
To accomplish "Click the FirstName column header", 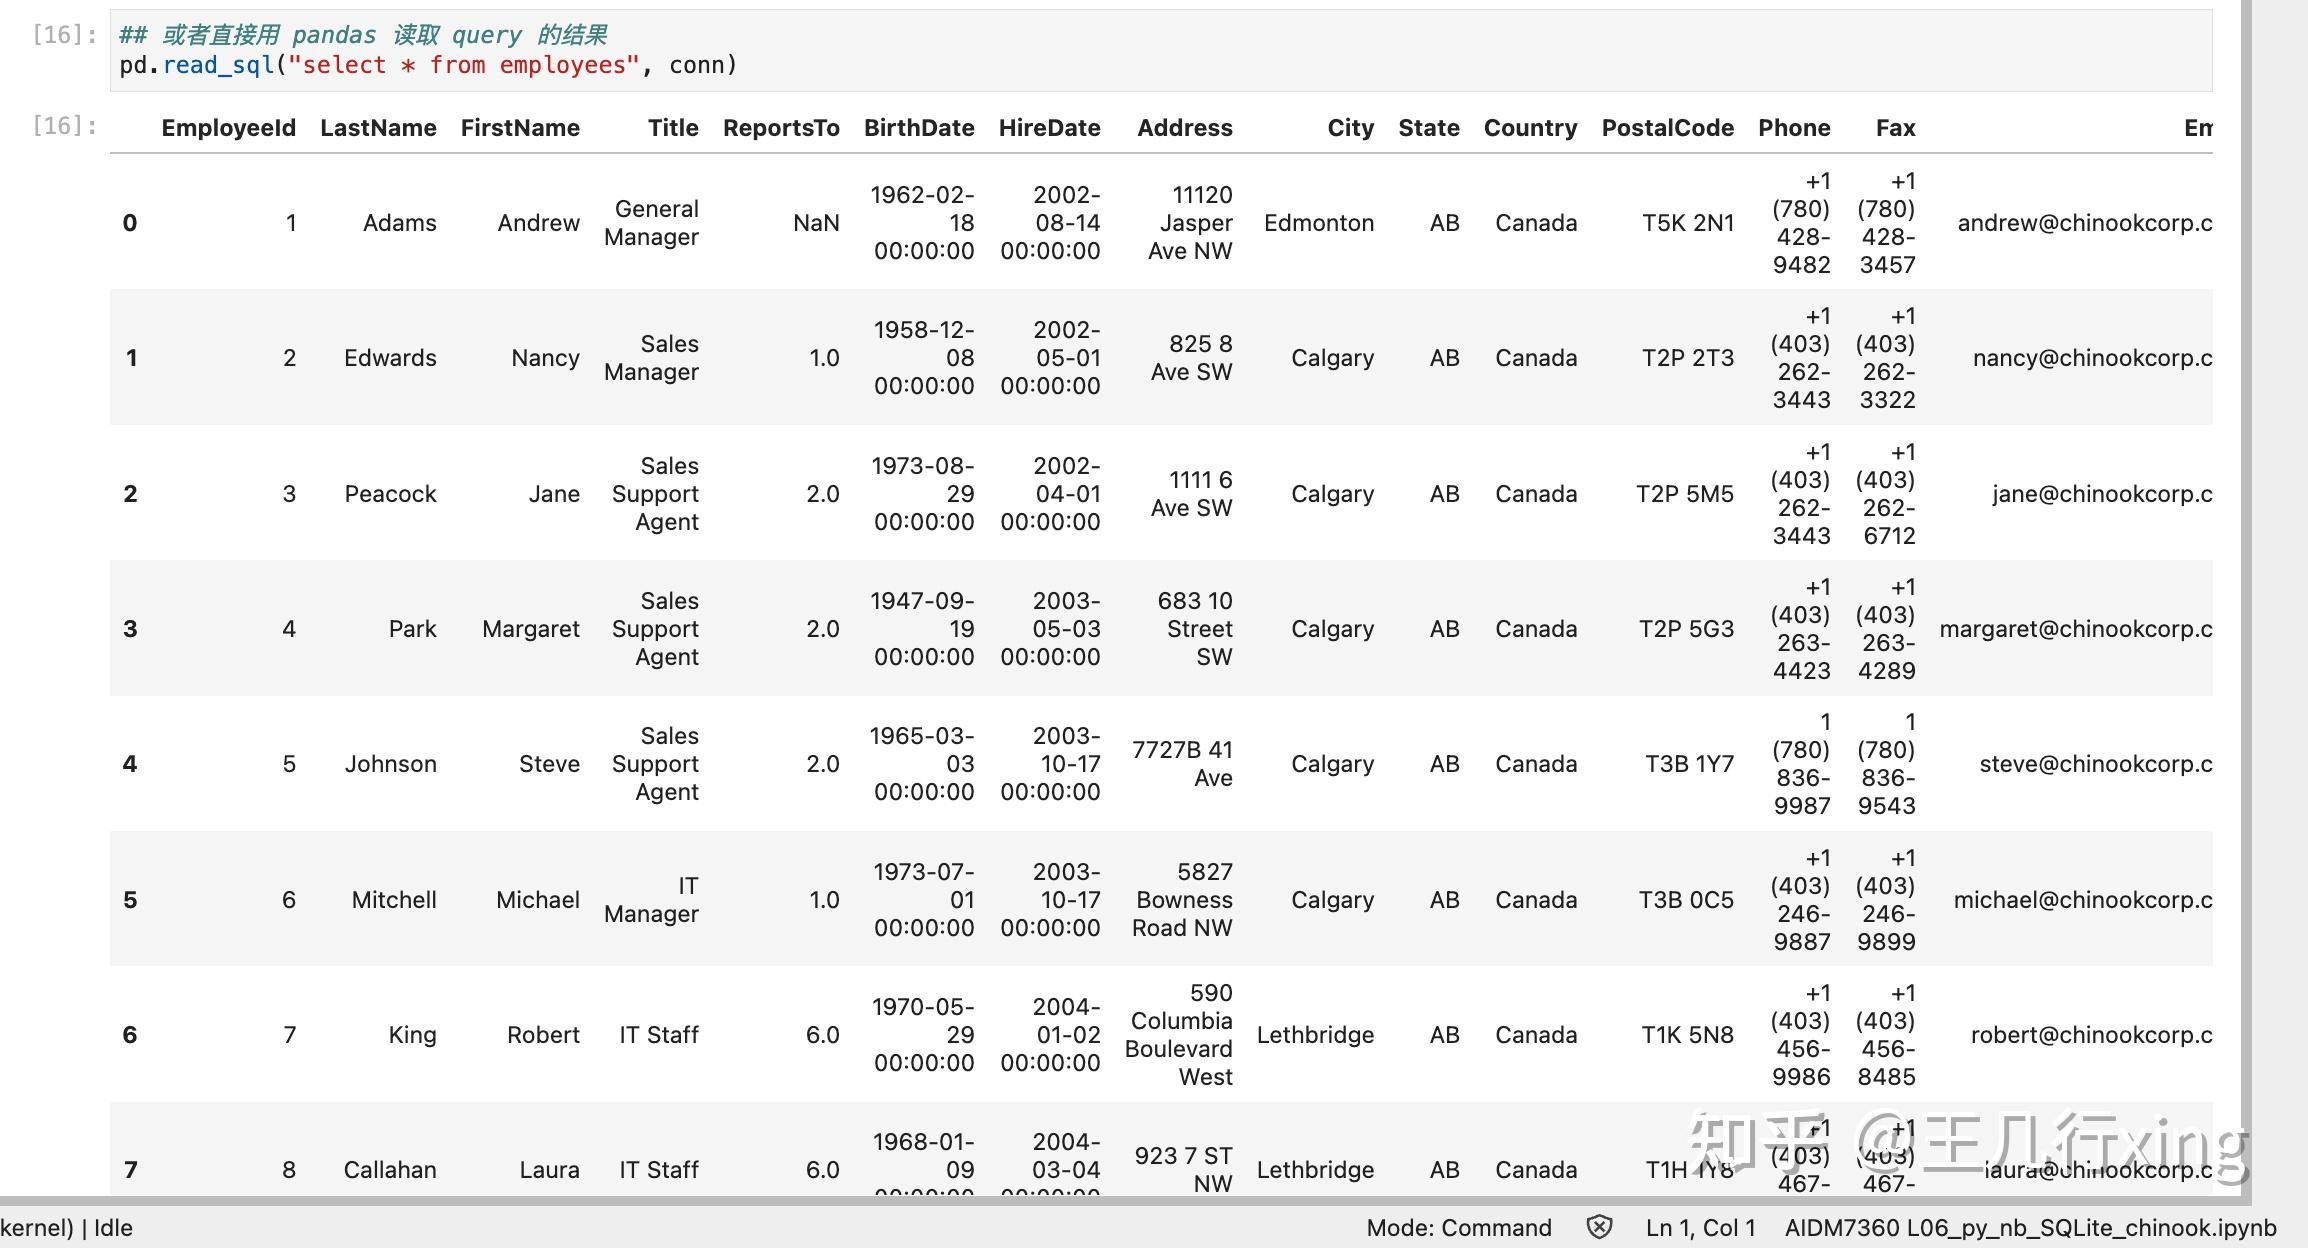I will tap(520, 128).
